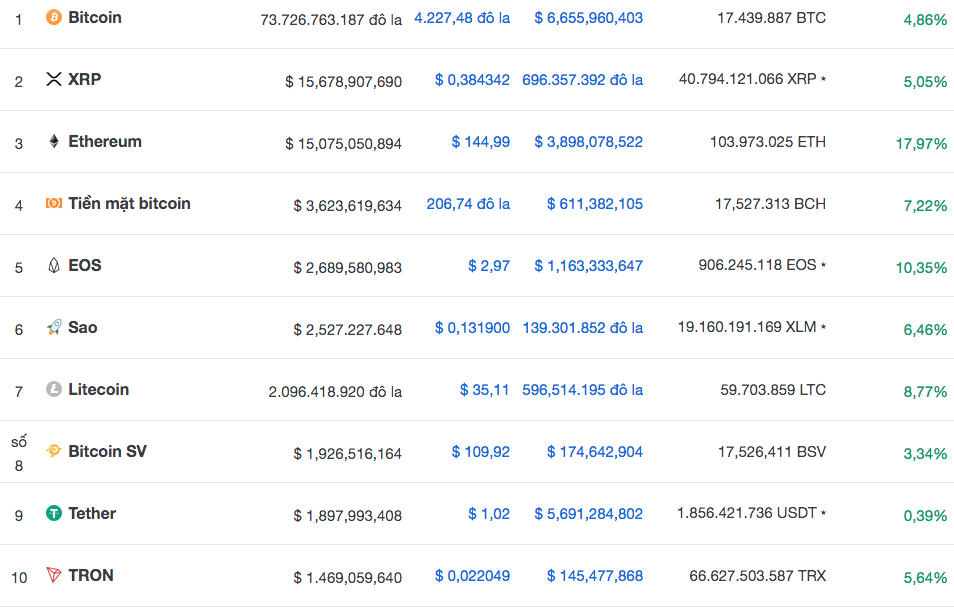Select Tether's 0,39% change value
954x609 pixels.
click(x=925, y=516)
